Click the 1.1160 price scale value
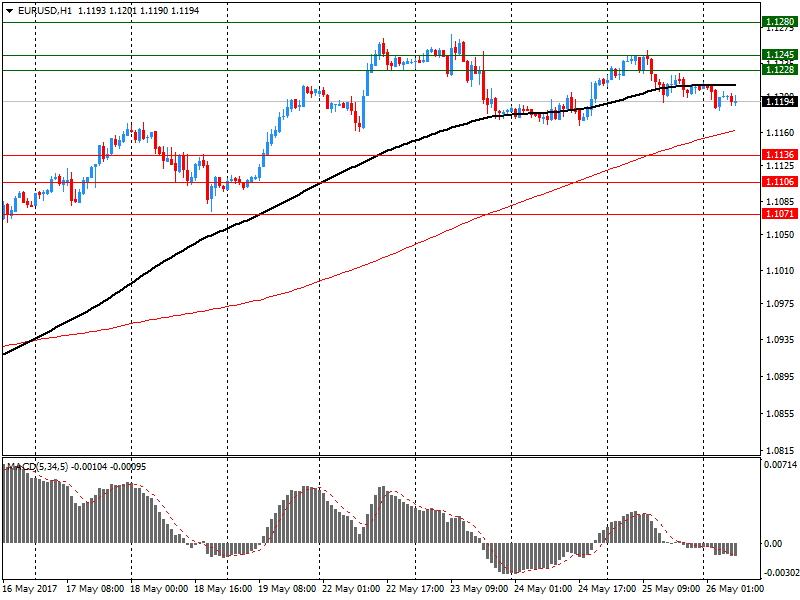The height and width of the screenshot is (600, 800). point(780,133)
